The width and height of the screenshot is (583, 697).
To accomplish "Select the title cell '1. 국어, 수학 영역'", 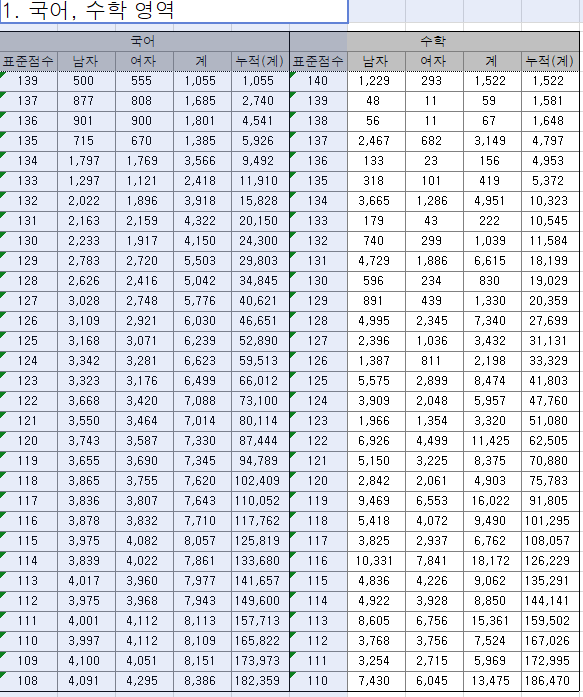I will tap(174, 11).
